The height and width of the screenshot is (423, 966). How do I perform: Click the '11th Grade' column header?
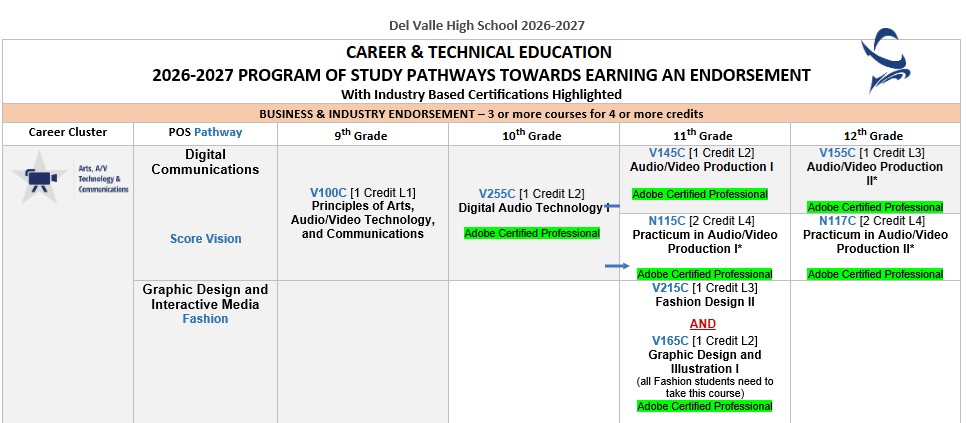click(703, 134)
